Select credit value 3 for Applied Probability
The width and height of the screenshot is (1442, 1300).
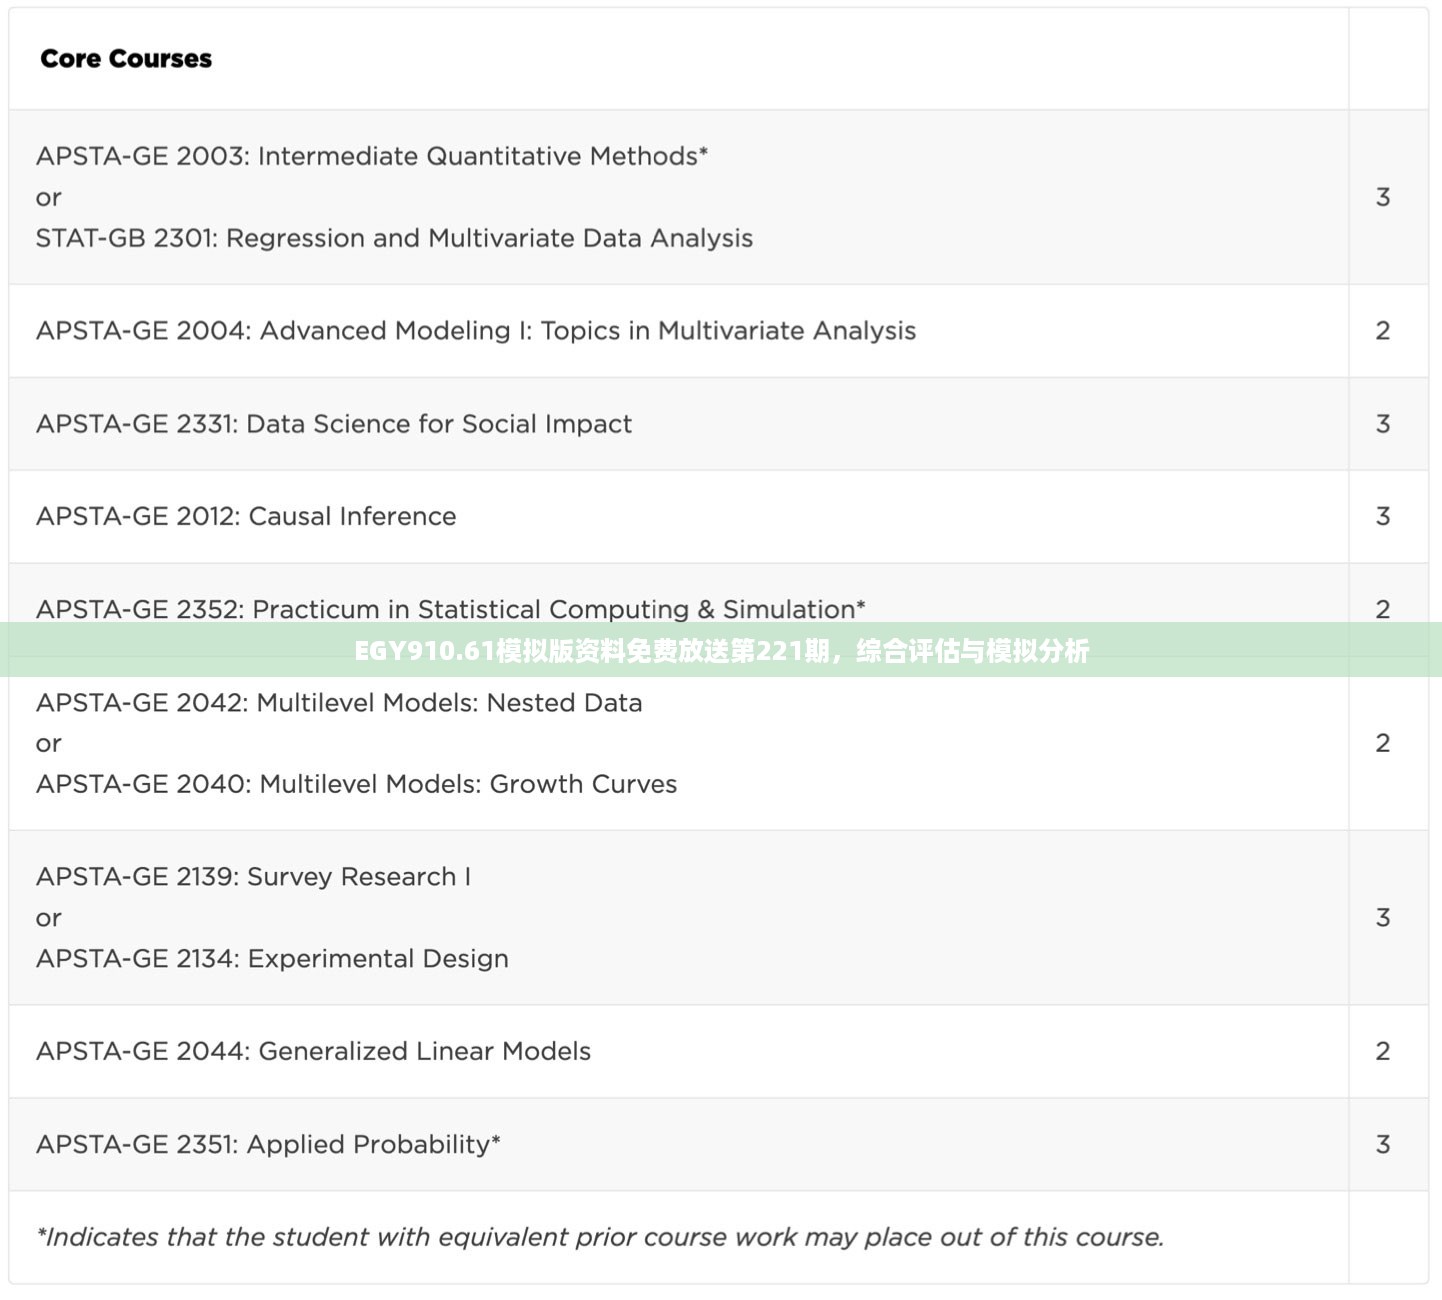[x=1383, y=1144]
